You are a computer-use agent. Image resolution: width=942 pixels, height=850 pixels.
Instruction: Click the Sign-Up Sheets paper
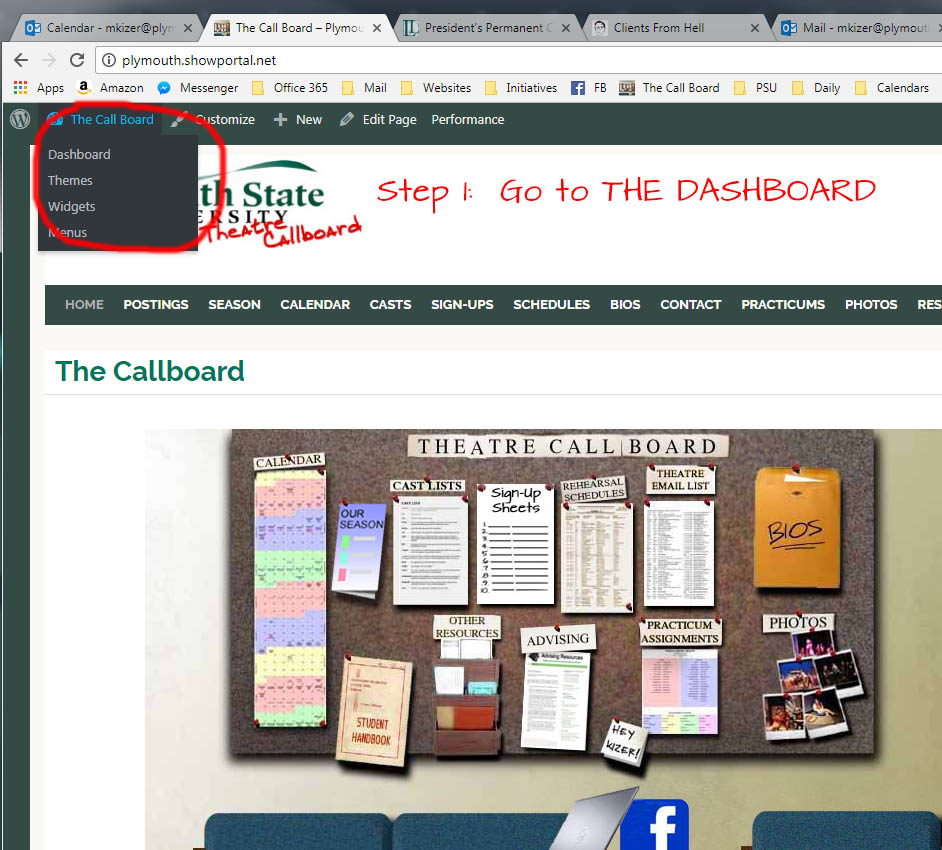click(515, 544)
